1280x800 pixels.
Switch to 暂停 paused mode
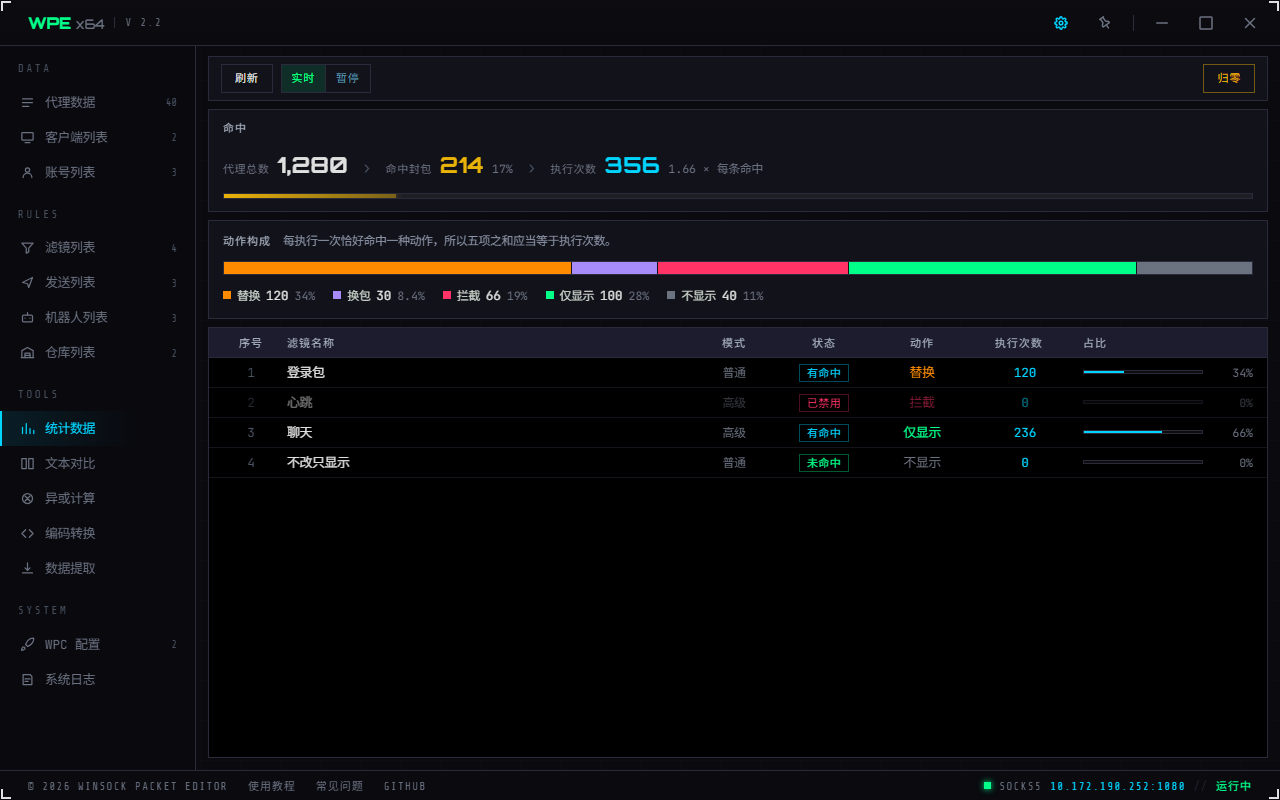pyautogui.click(x=347, y=78)
